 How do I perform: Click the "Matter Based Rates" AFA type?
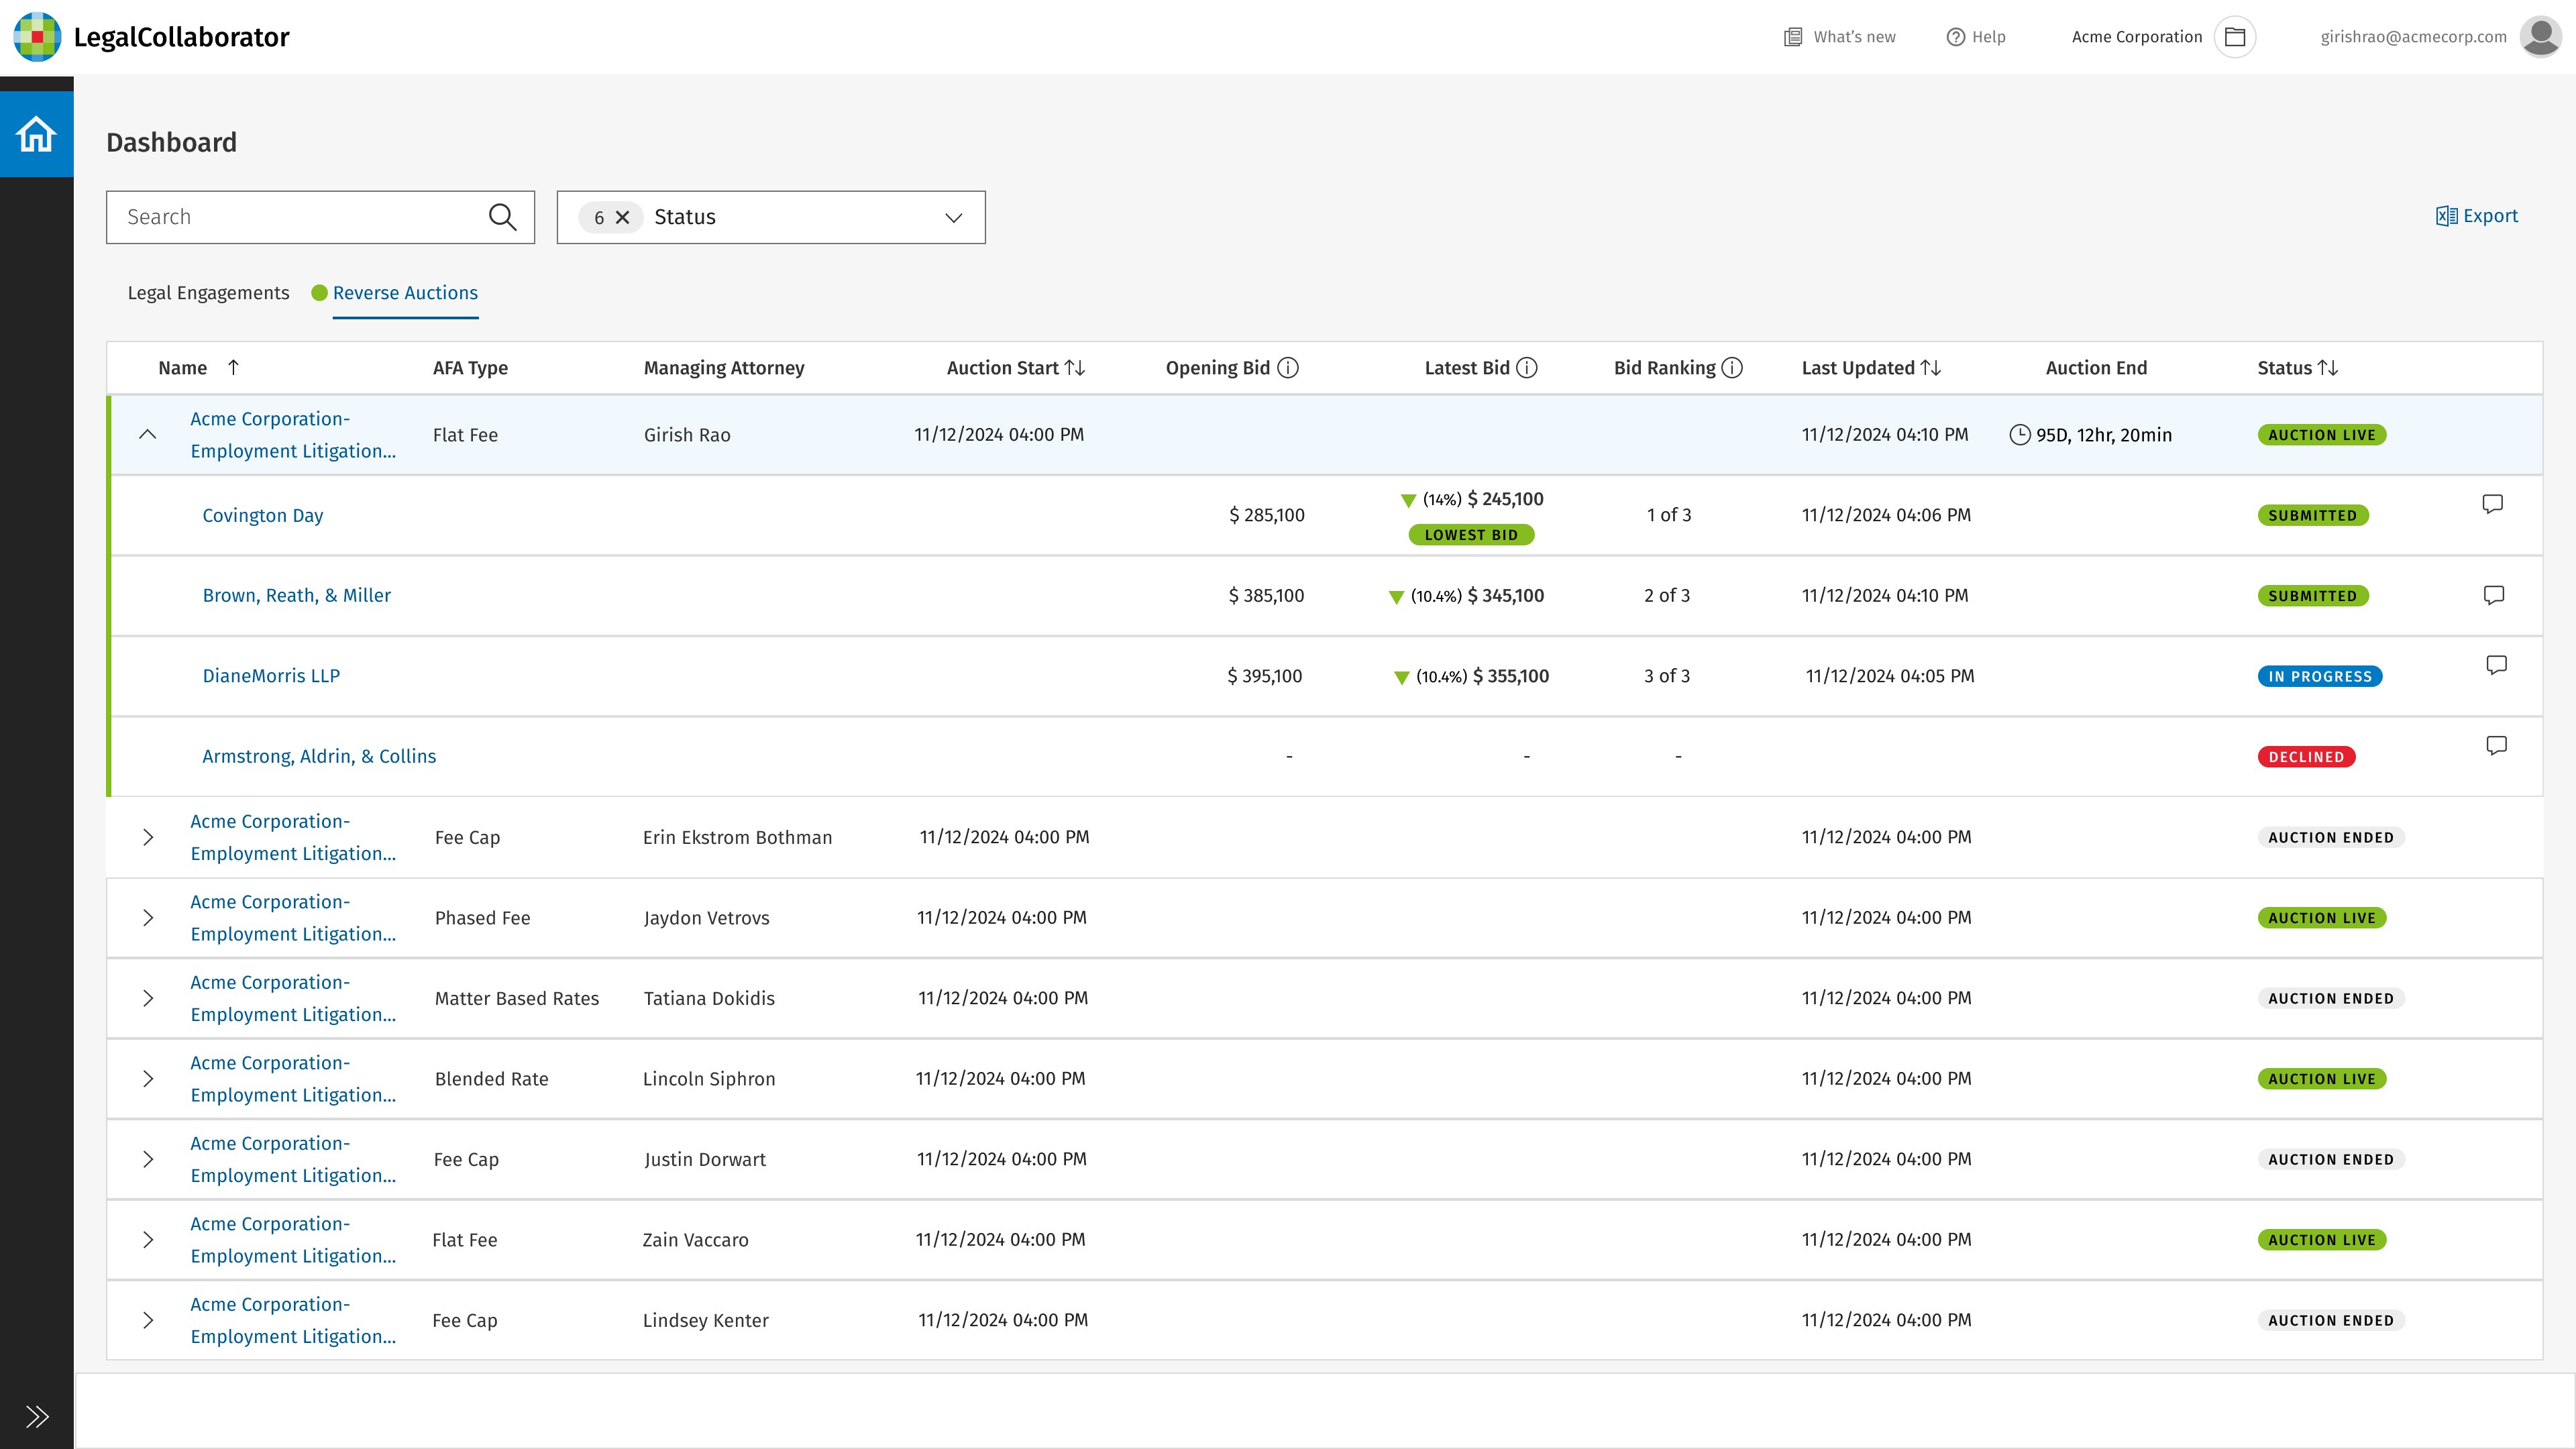pyautogui.click(x=517, y=998)
